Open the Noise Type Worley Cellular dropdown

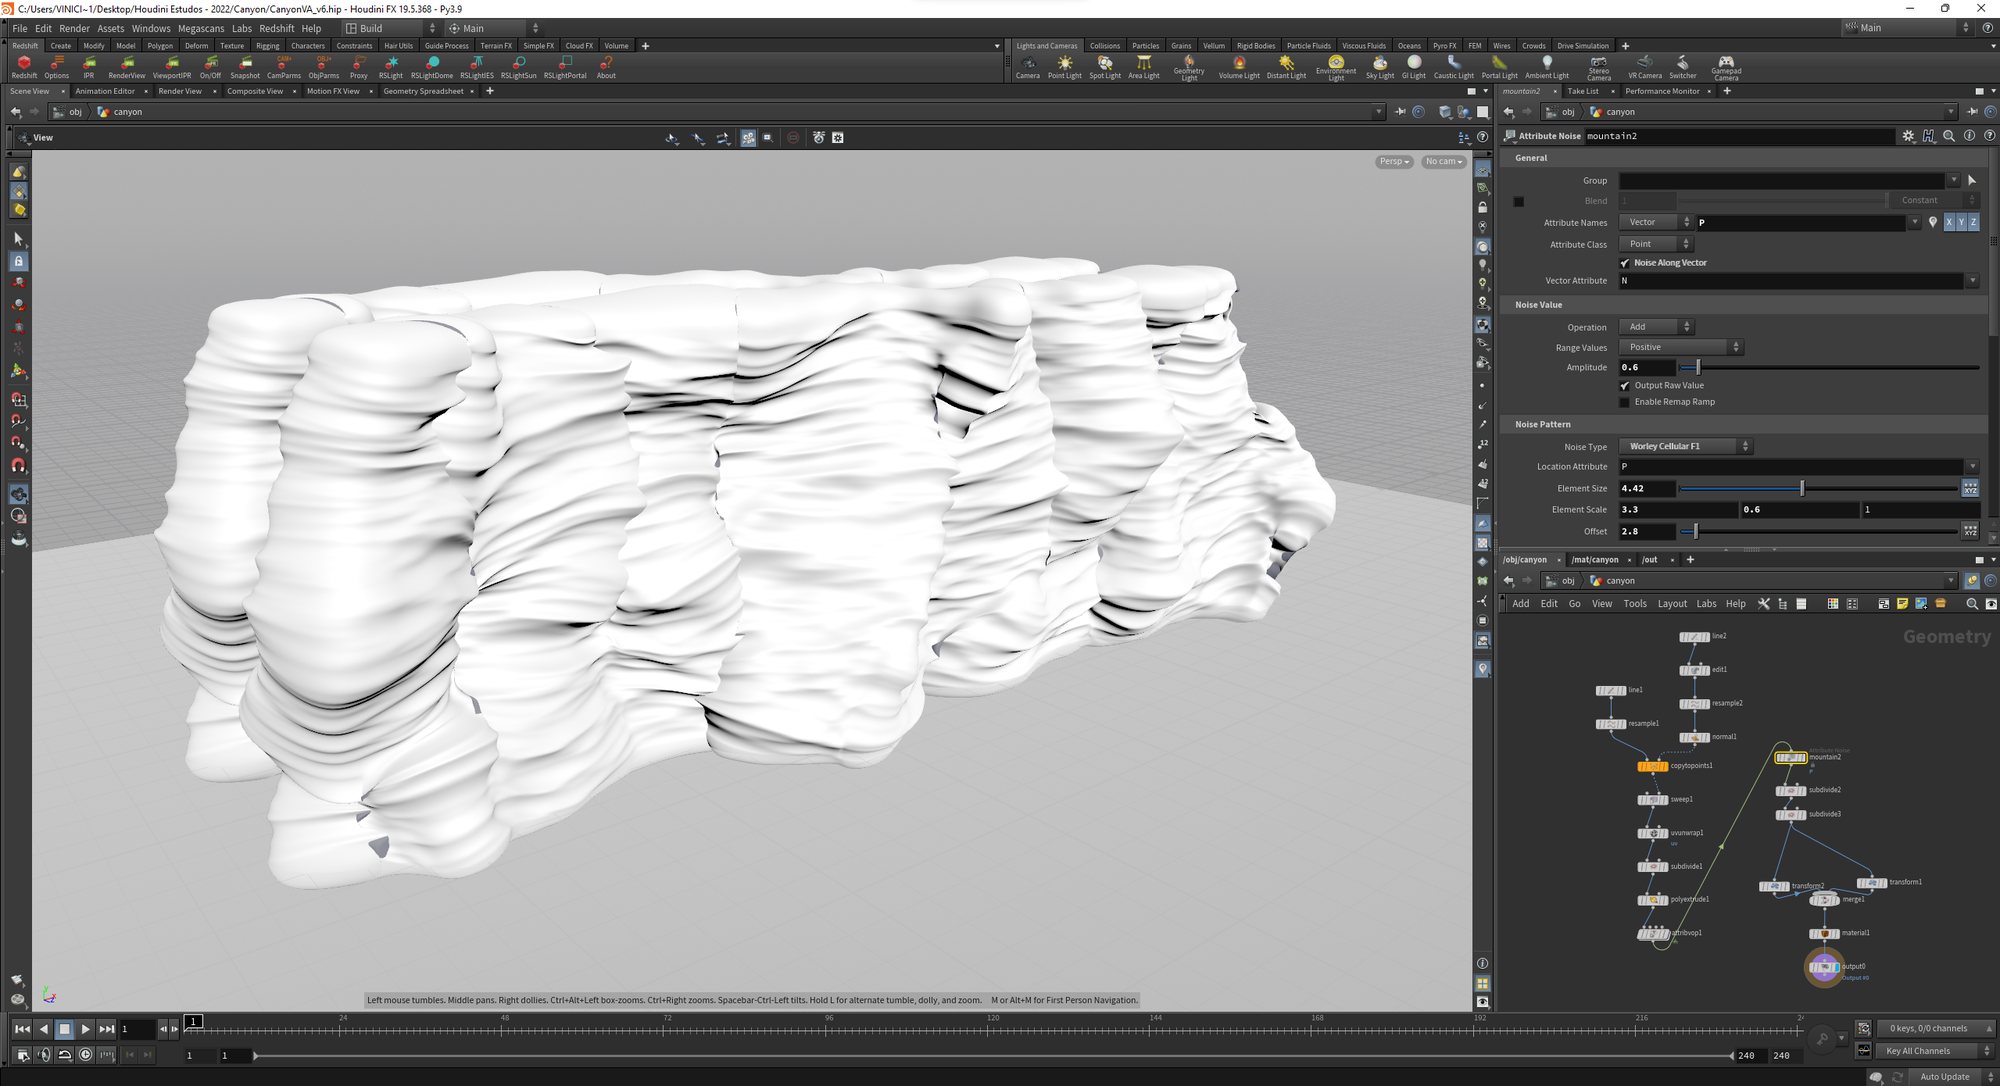pyautogui.click(x=1686, y=446)
